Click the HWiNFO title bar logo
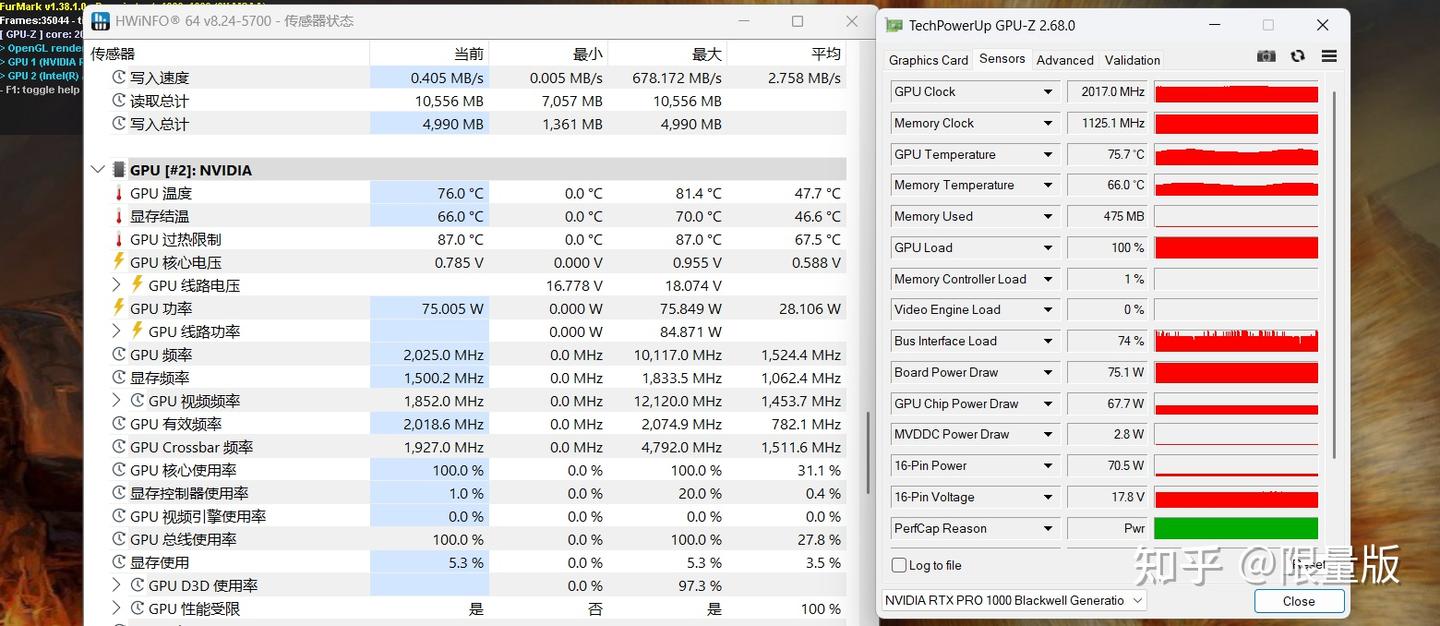 click(101, 20)
